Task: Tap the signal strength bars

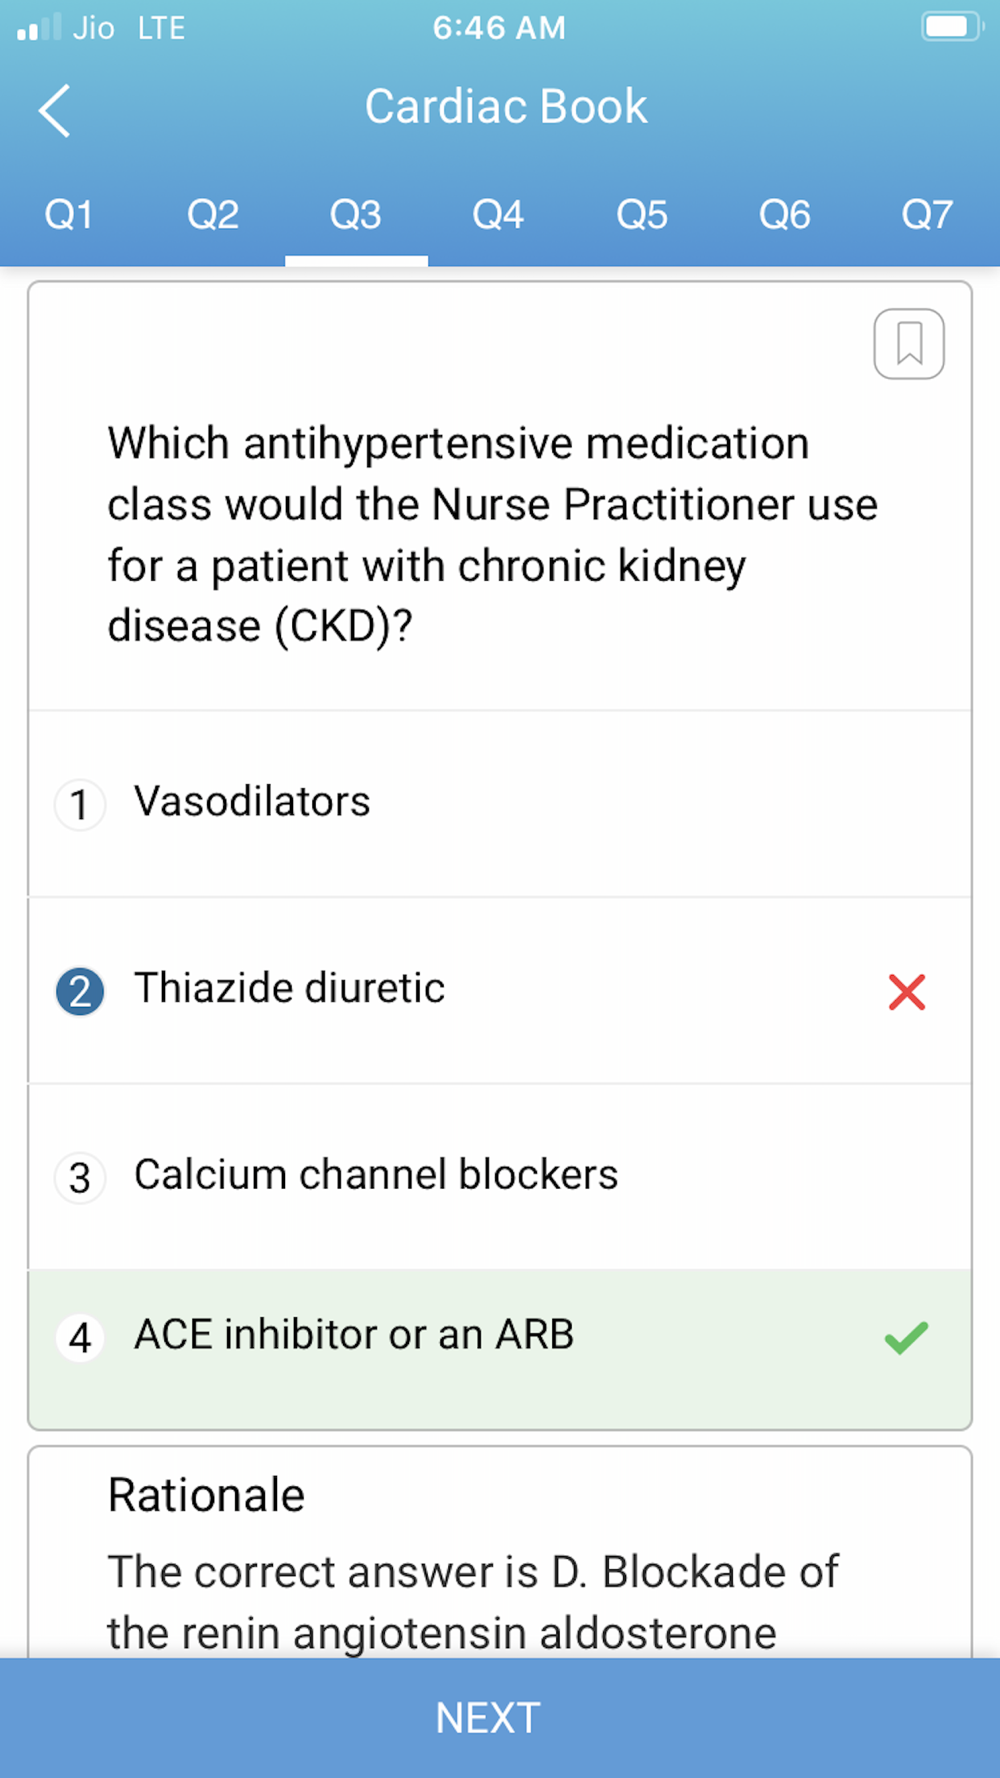Action: click(x=39, y=27)
